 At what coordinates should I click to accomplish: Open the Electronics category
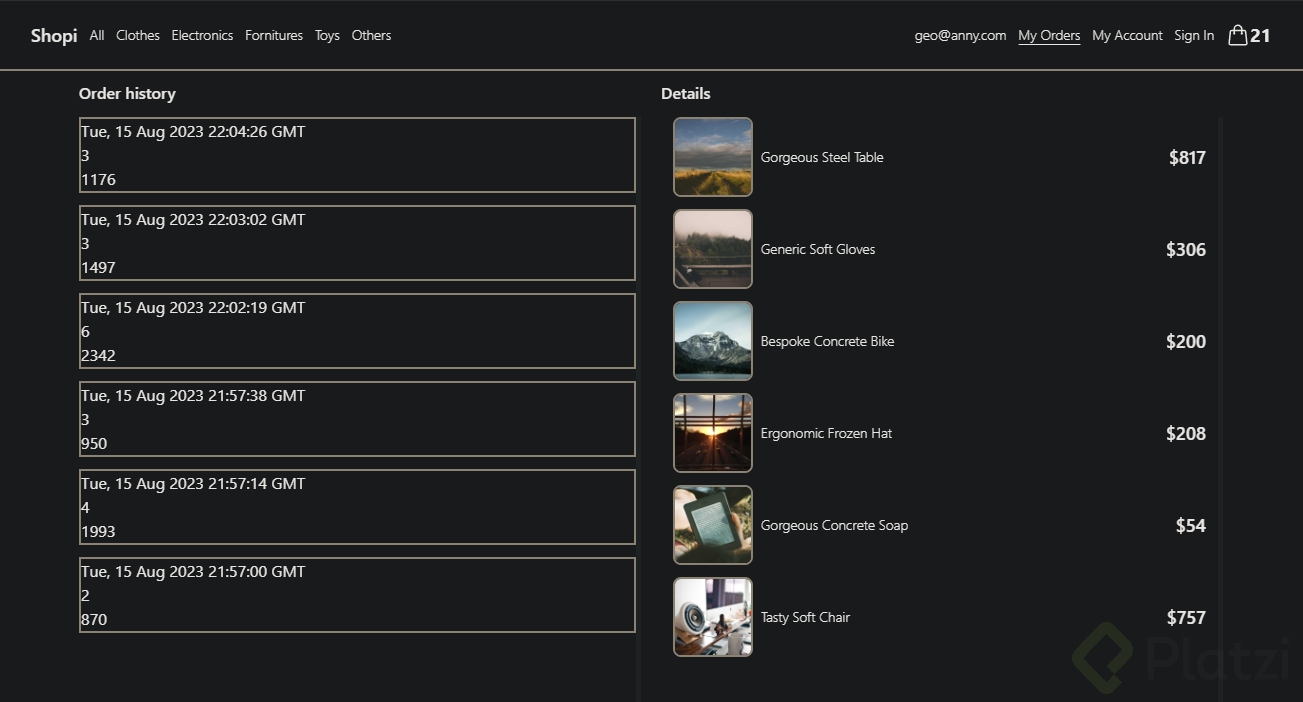(x=202, y=35)
